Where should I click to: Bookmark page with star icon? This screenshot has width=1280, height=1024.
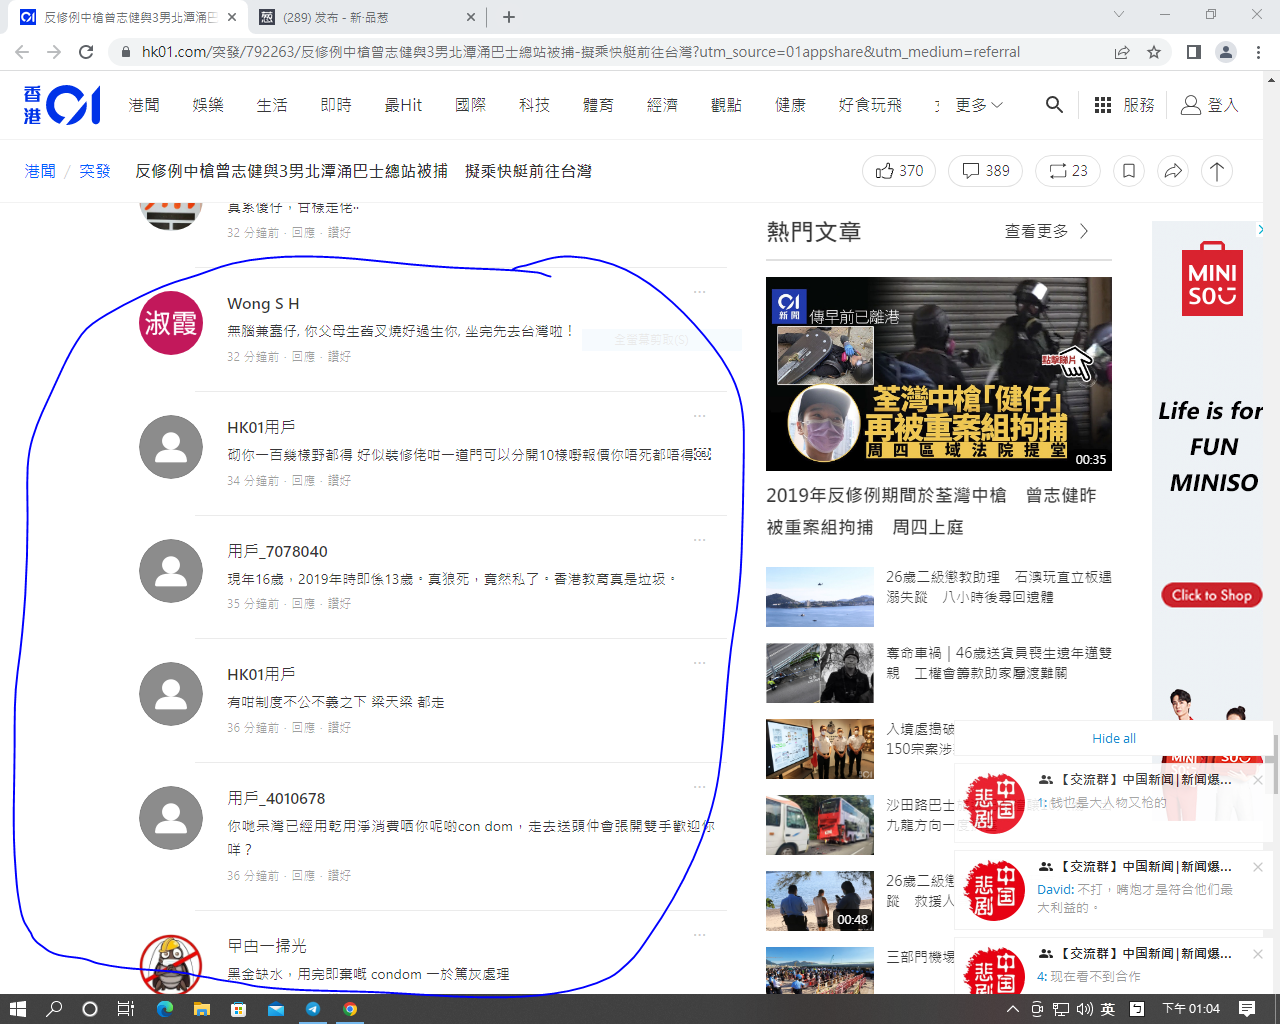coord(1154,52)
